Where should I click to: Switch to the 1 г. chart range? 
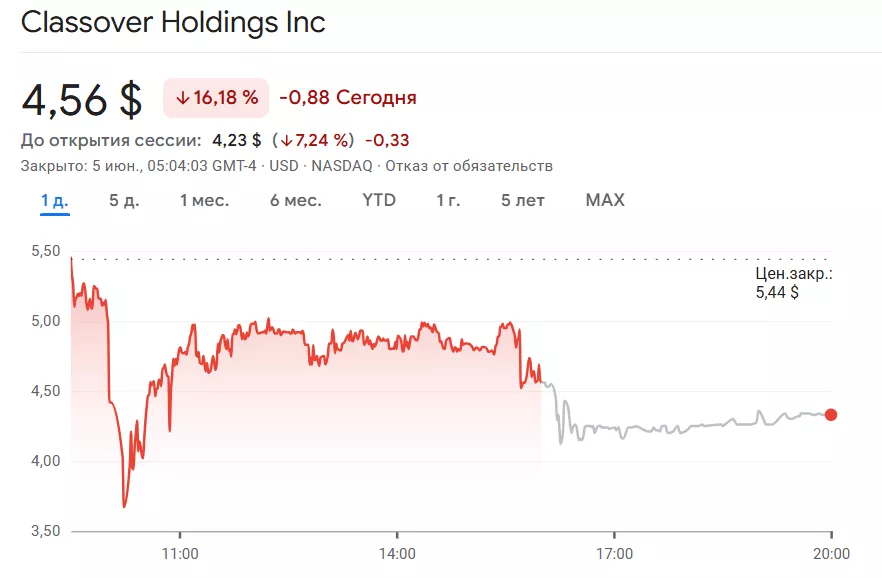coord(448,200)
